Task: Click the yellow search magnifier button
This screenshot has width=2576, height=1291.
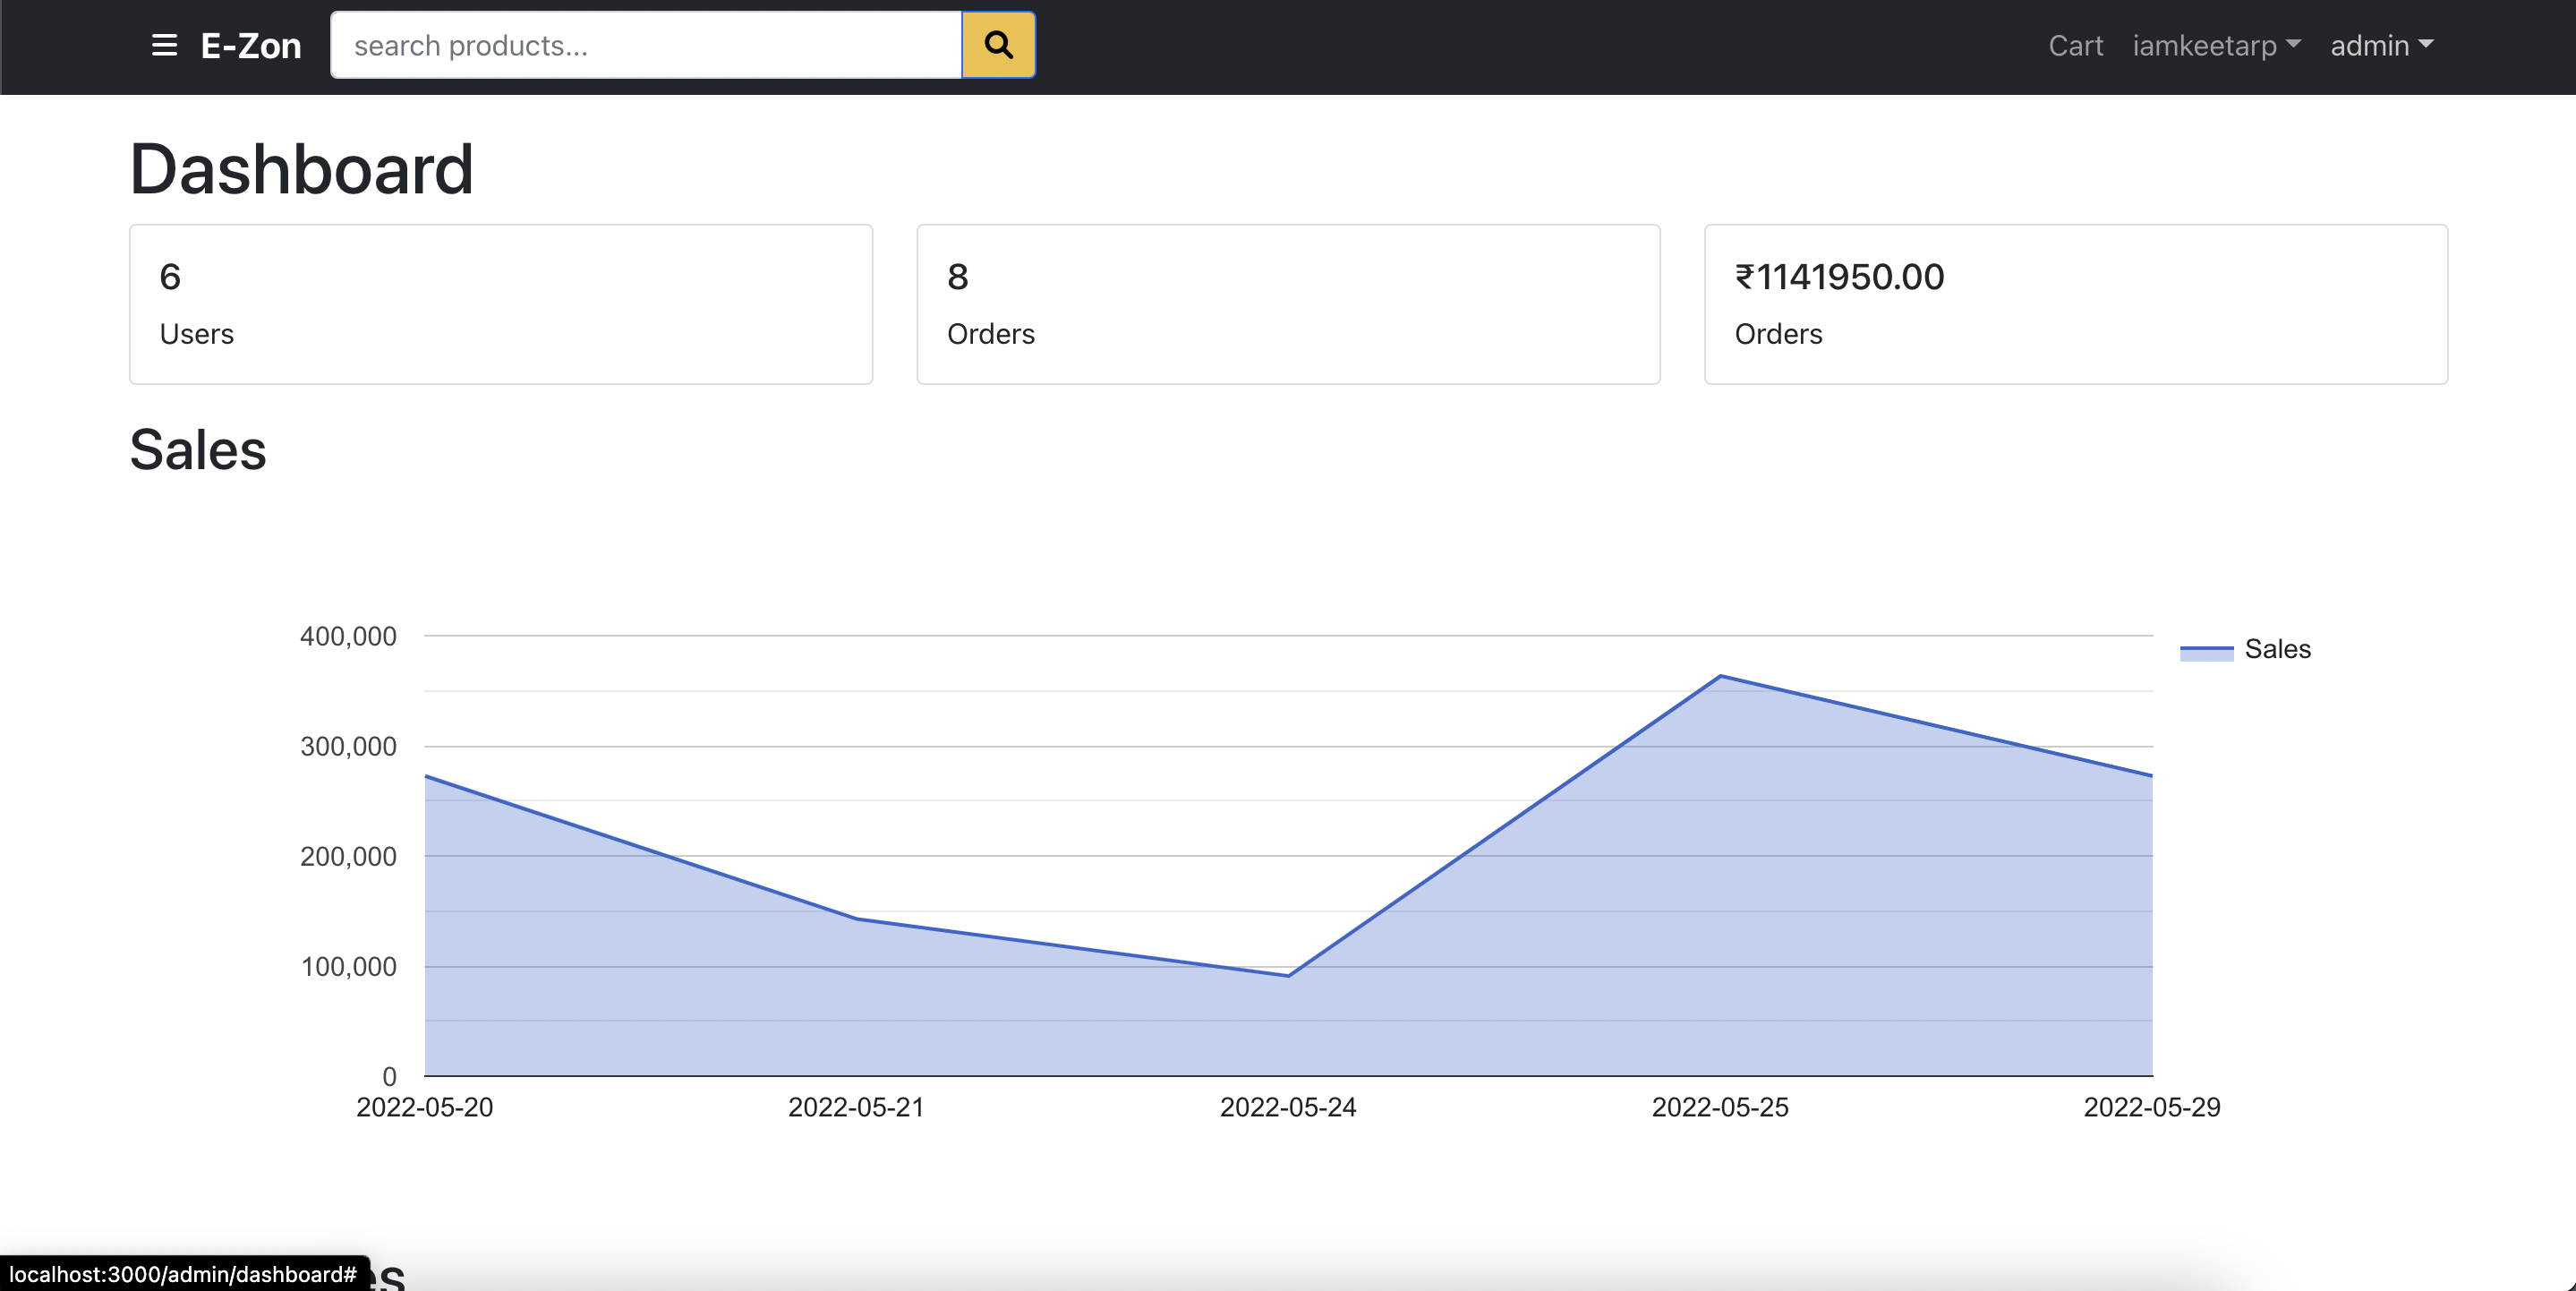Action: coord(998,45)
